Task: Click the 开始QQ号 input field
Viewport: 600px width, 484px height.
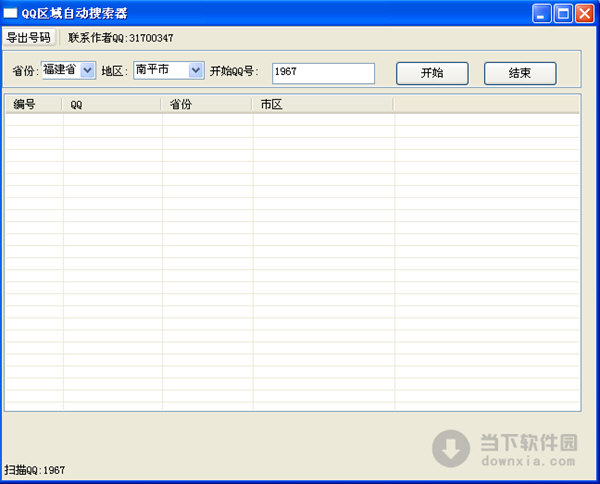Action: (x=323, y=73)
